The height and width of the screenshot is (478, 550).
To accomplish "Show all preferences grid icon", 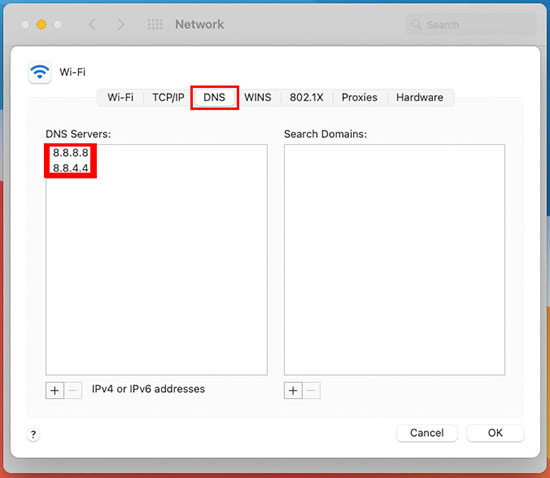I will 155,24.
